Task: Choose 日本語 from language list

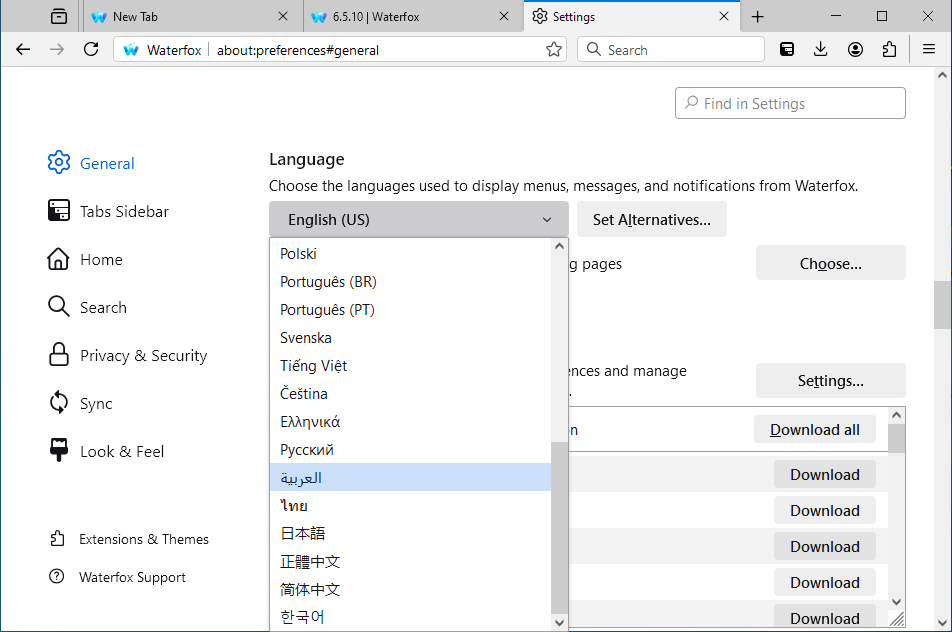Action: [x=410, y=533]
